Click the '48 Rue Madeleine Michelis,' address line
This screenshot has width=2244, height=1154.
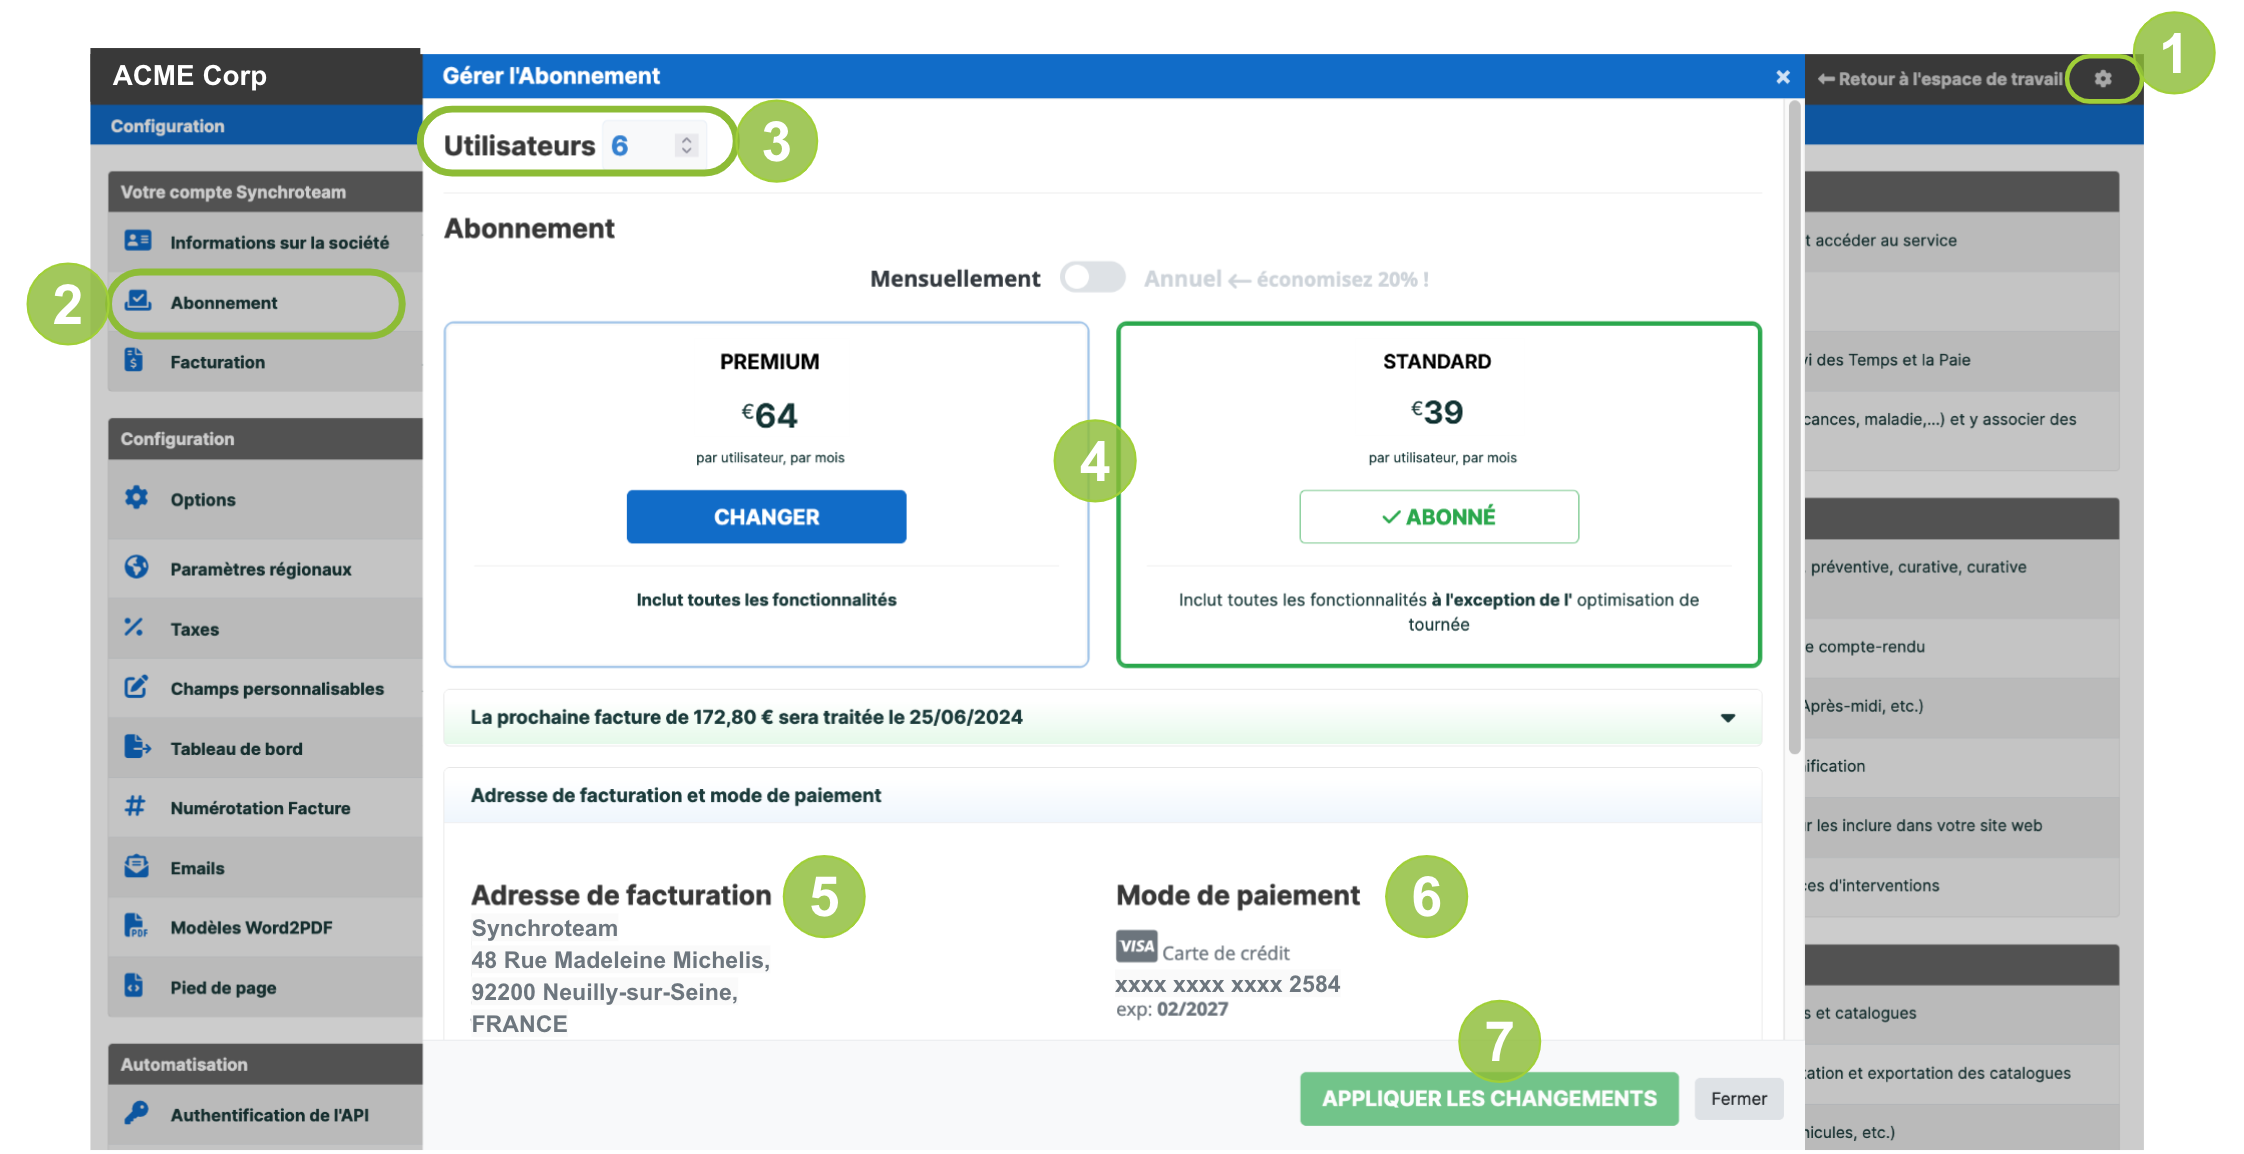click(620, 961)
